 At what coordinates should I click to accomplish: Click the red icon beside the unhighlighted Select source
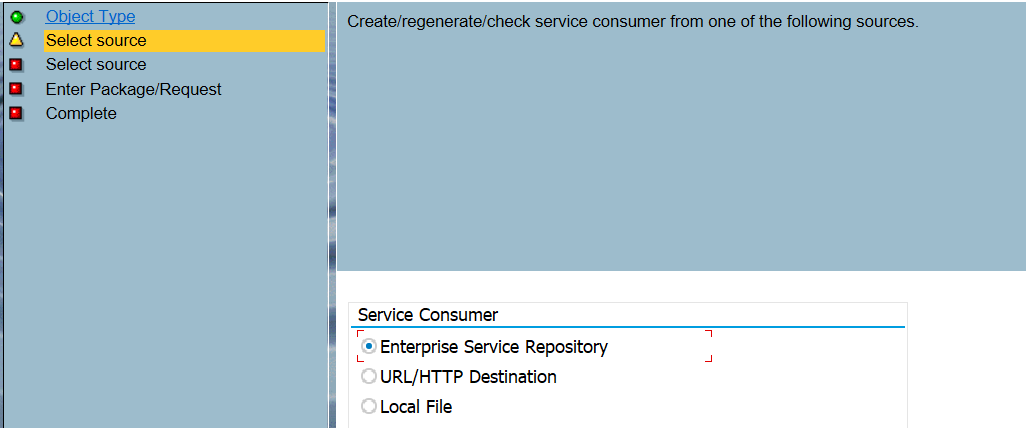click(17, 65)
